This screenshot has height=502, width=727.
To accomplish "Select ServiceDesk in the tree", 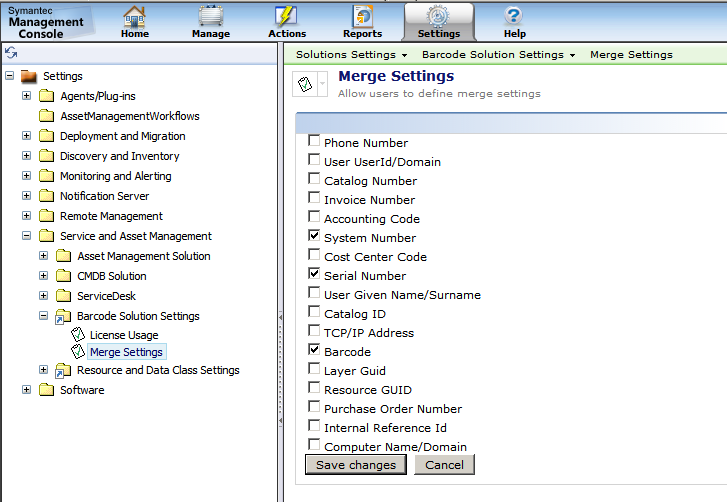I will (106, 296).
